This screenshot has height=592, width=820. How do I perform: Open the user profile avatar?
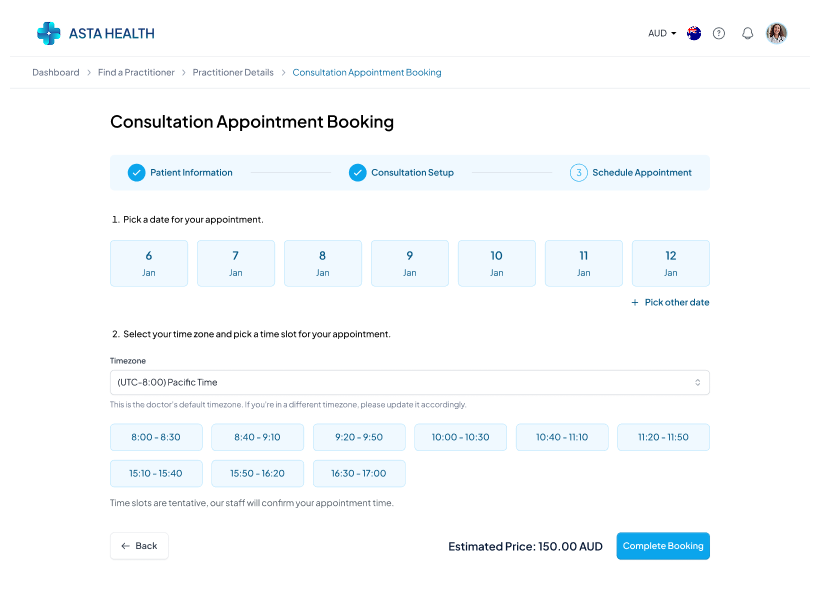pyautogui.click(x=777, y=33)
